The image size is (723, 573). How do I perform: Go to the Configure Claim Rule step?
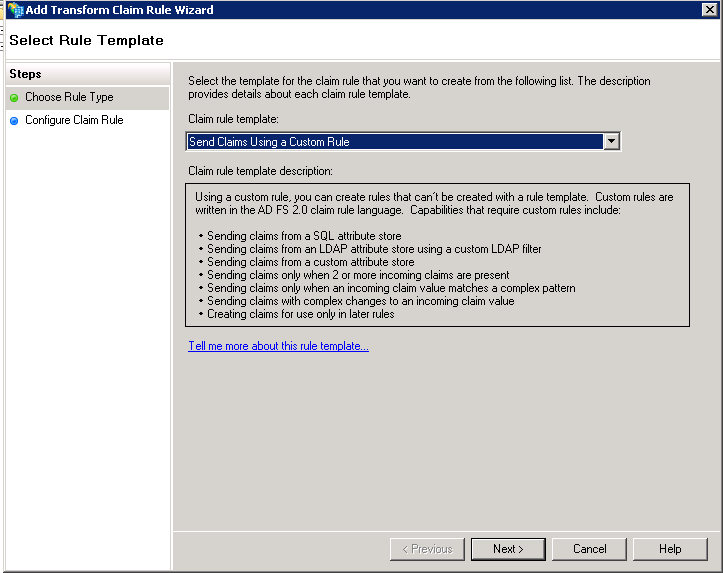(74, 120)
